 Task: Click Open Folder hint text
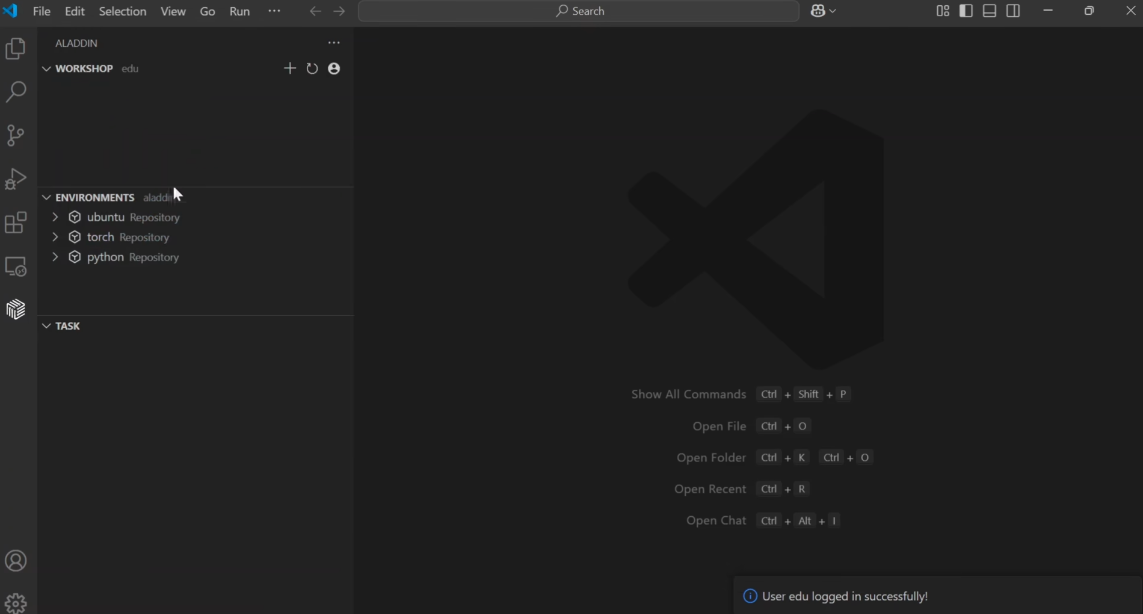tap(711, 458)
